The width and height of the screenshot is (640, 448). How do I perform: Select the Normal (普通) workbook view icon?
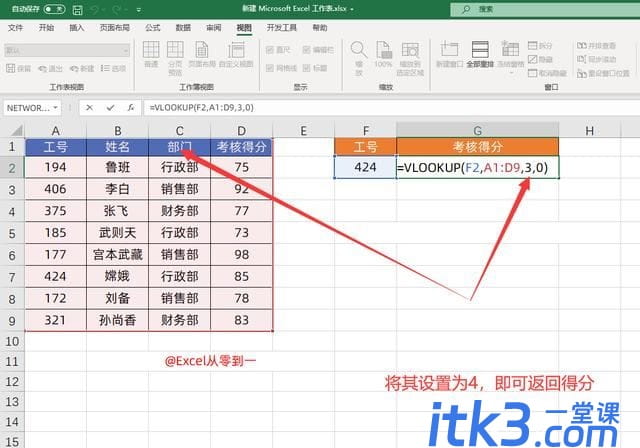pyautogui.click(x=151, y=55)
